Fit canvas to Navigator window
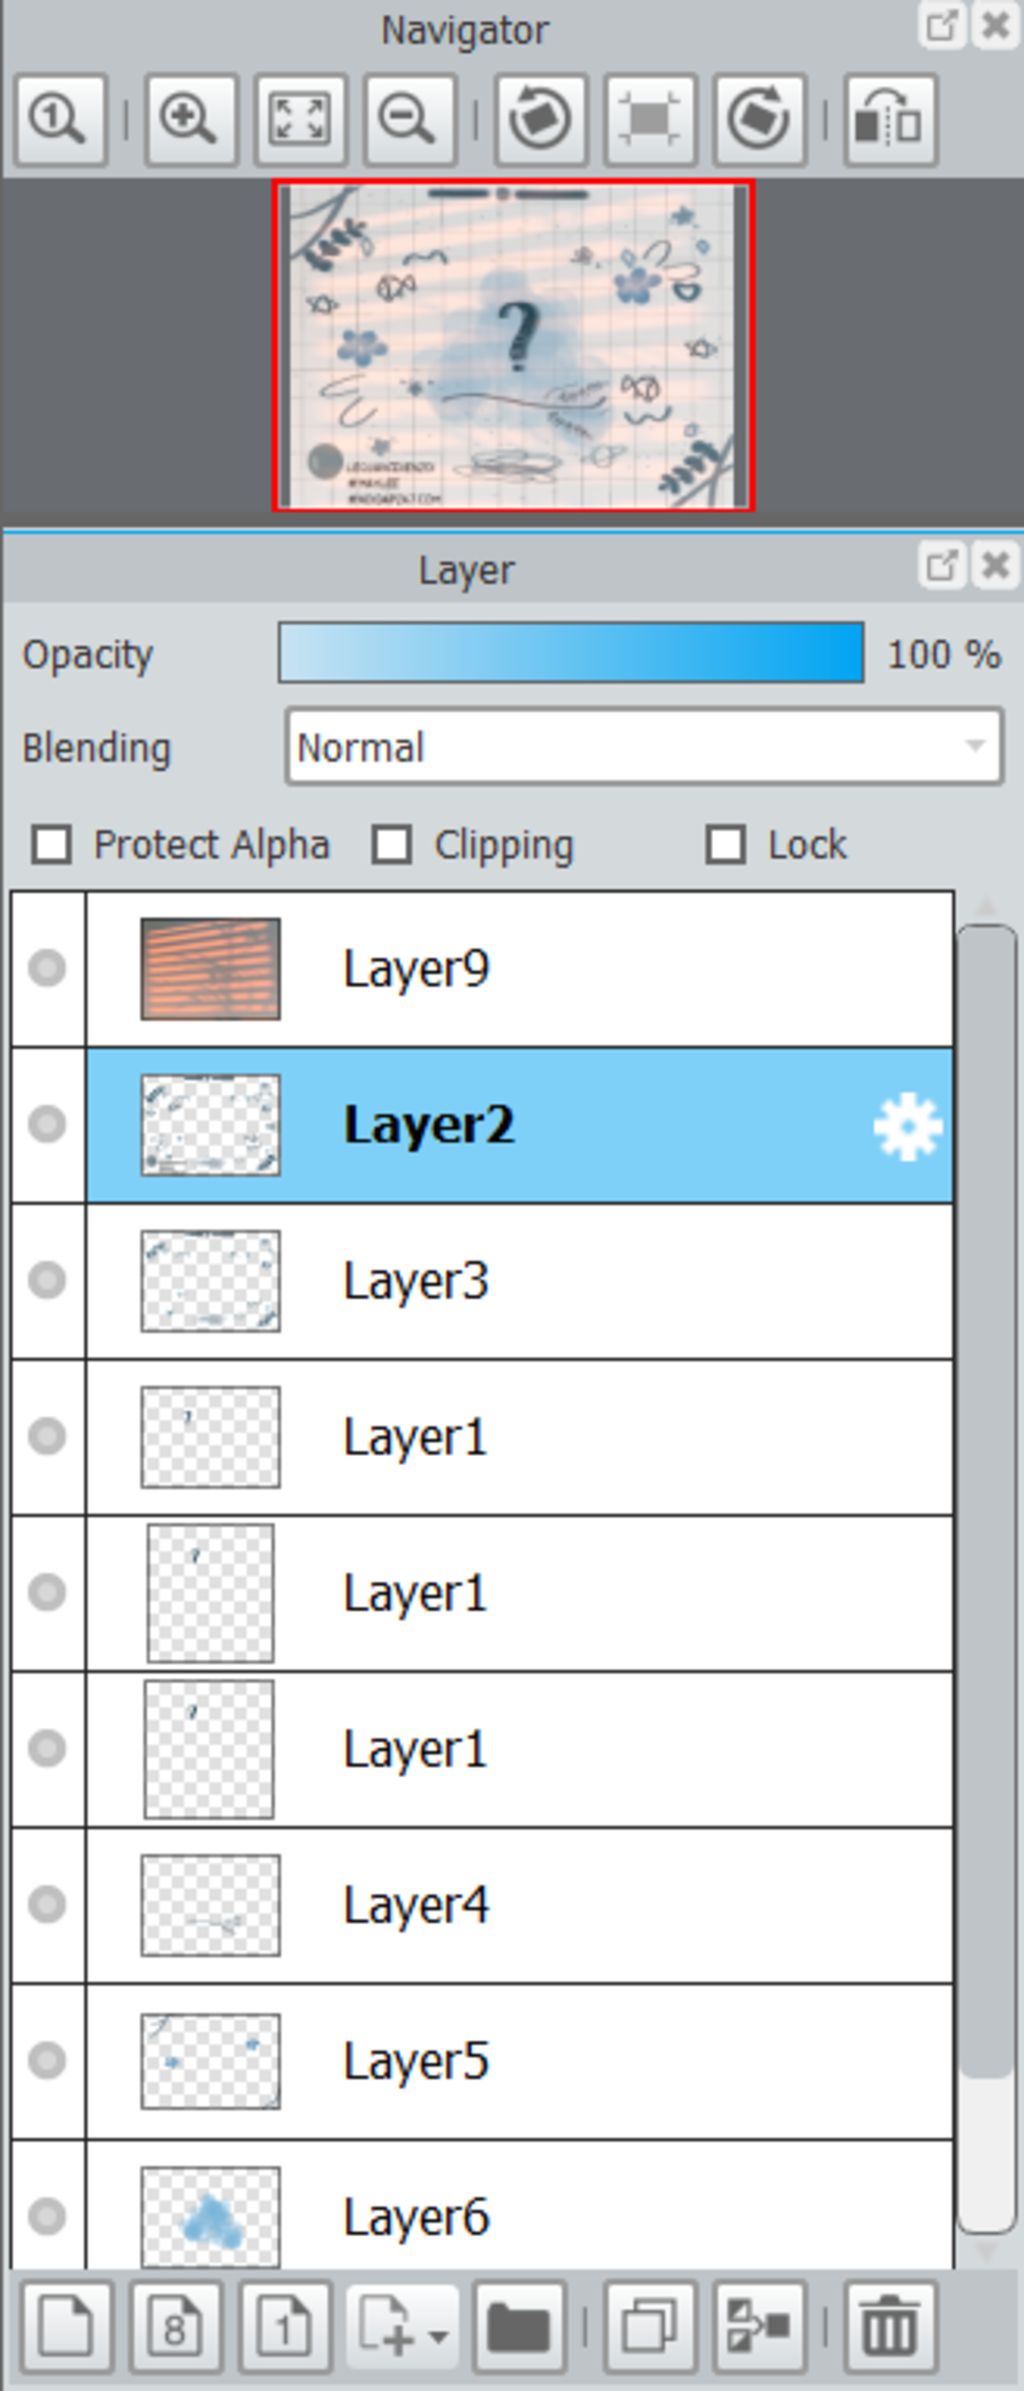The width and height of the screenshot is (1024, 2391). pos(300,120)
